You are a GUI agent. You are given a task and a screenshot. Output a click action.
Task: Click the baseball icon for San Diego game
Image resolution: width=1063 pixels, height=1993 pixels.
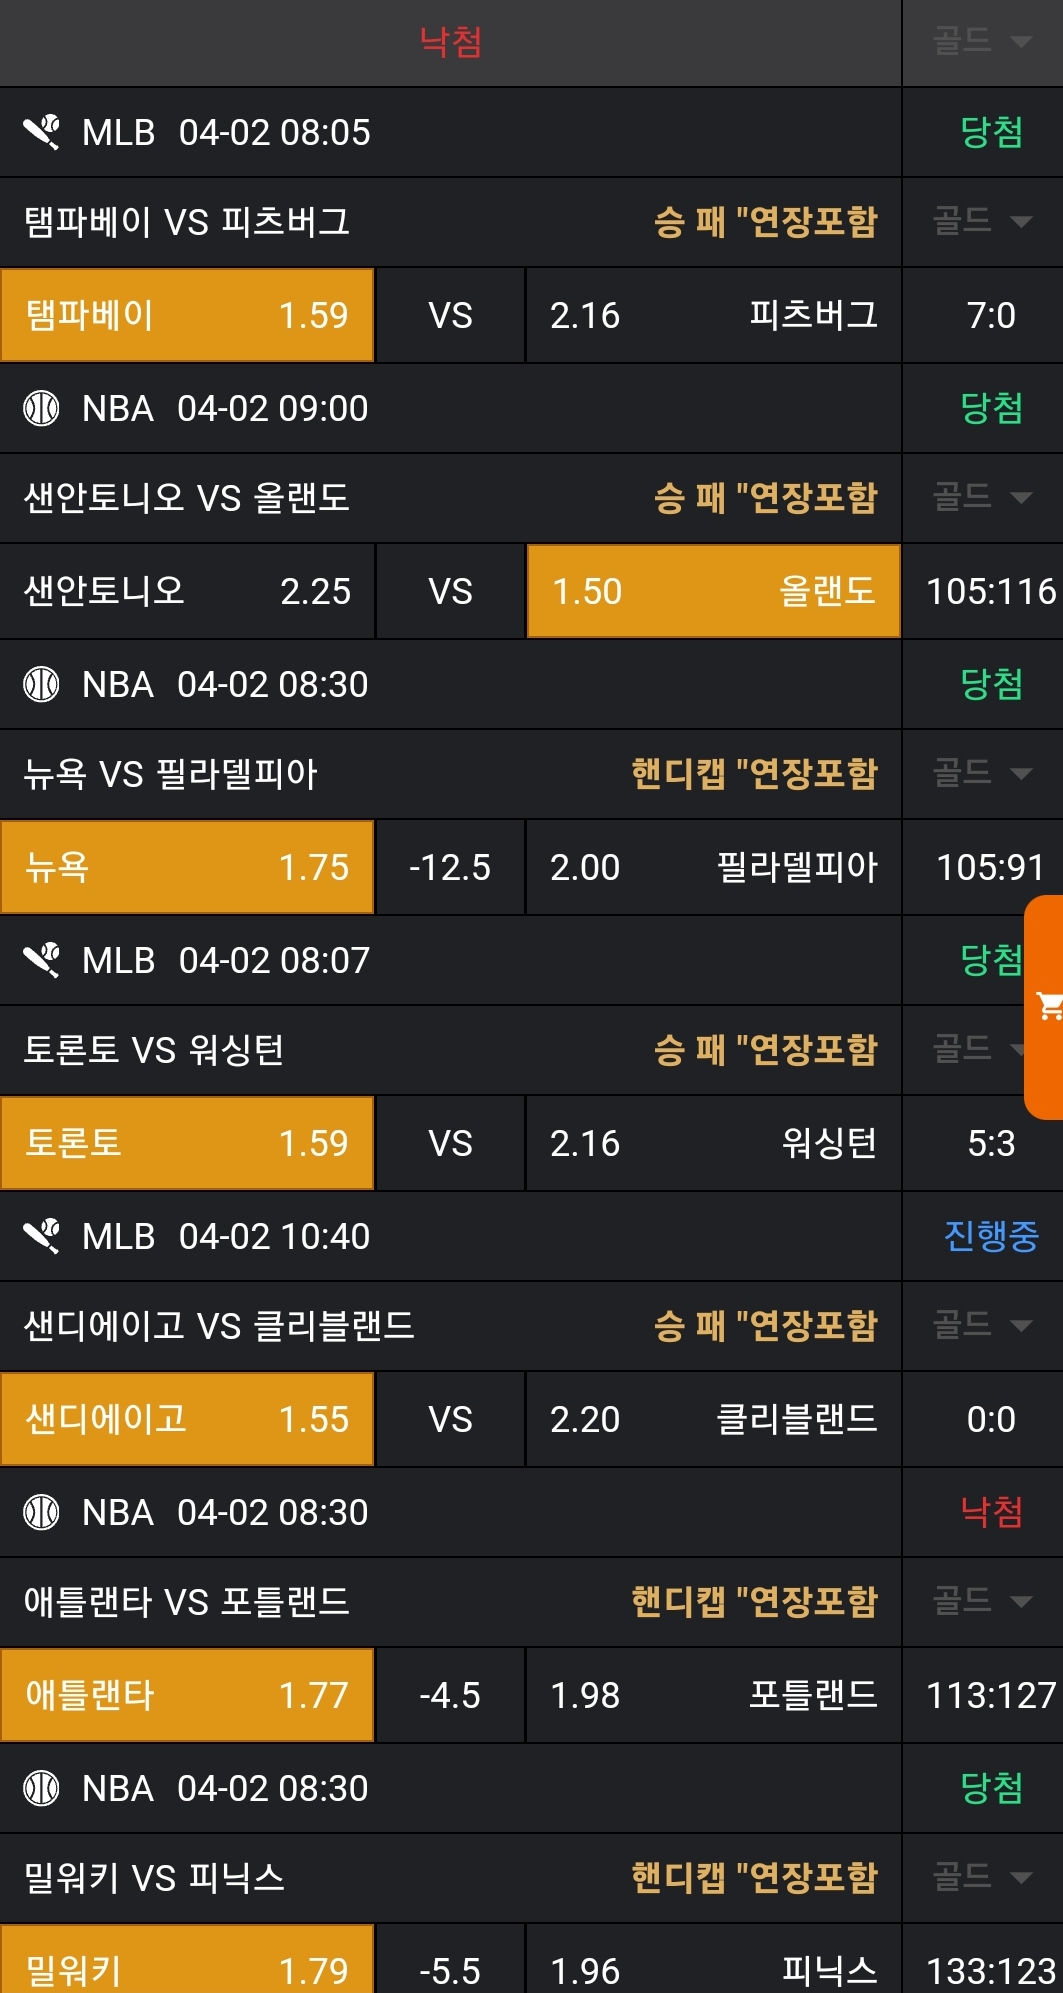pyautogui.click(x=42, y=1236)
